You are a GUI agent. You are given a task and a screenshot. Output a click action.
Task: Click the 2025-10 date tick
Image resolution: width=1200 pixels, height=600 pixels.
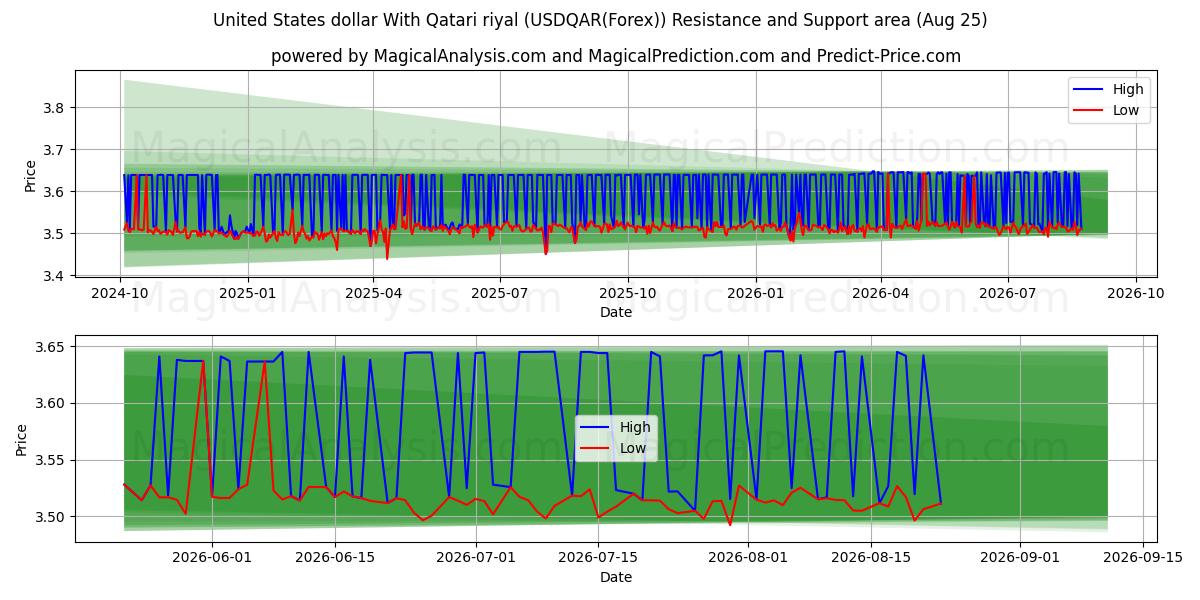tap(628, 293)
